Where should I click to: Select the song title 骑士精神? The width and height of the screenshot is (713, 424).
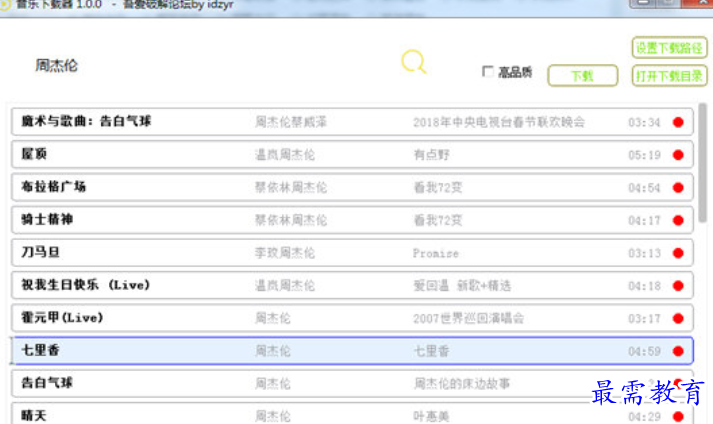(47, 220)
